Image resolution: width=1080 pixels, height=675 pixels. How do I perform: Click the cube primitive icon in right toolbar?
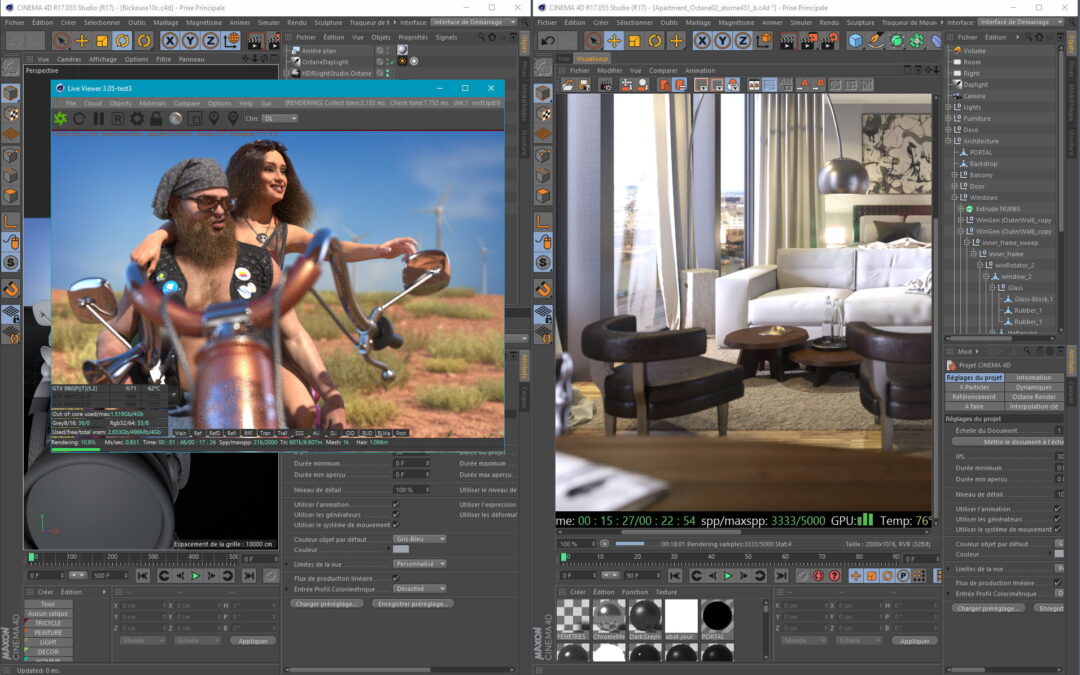click(x=856, y=41)
